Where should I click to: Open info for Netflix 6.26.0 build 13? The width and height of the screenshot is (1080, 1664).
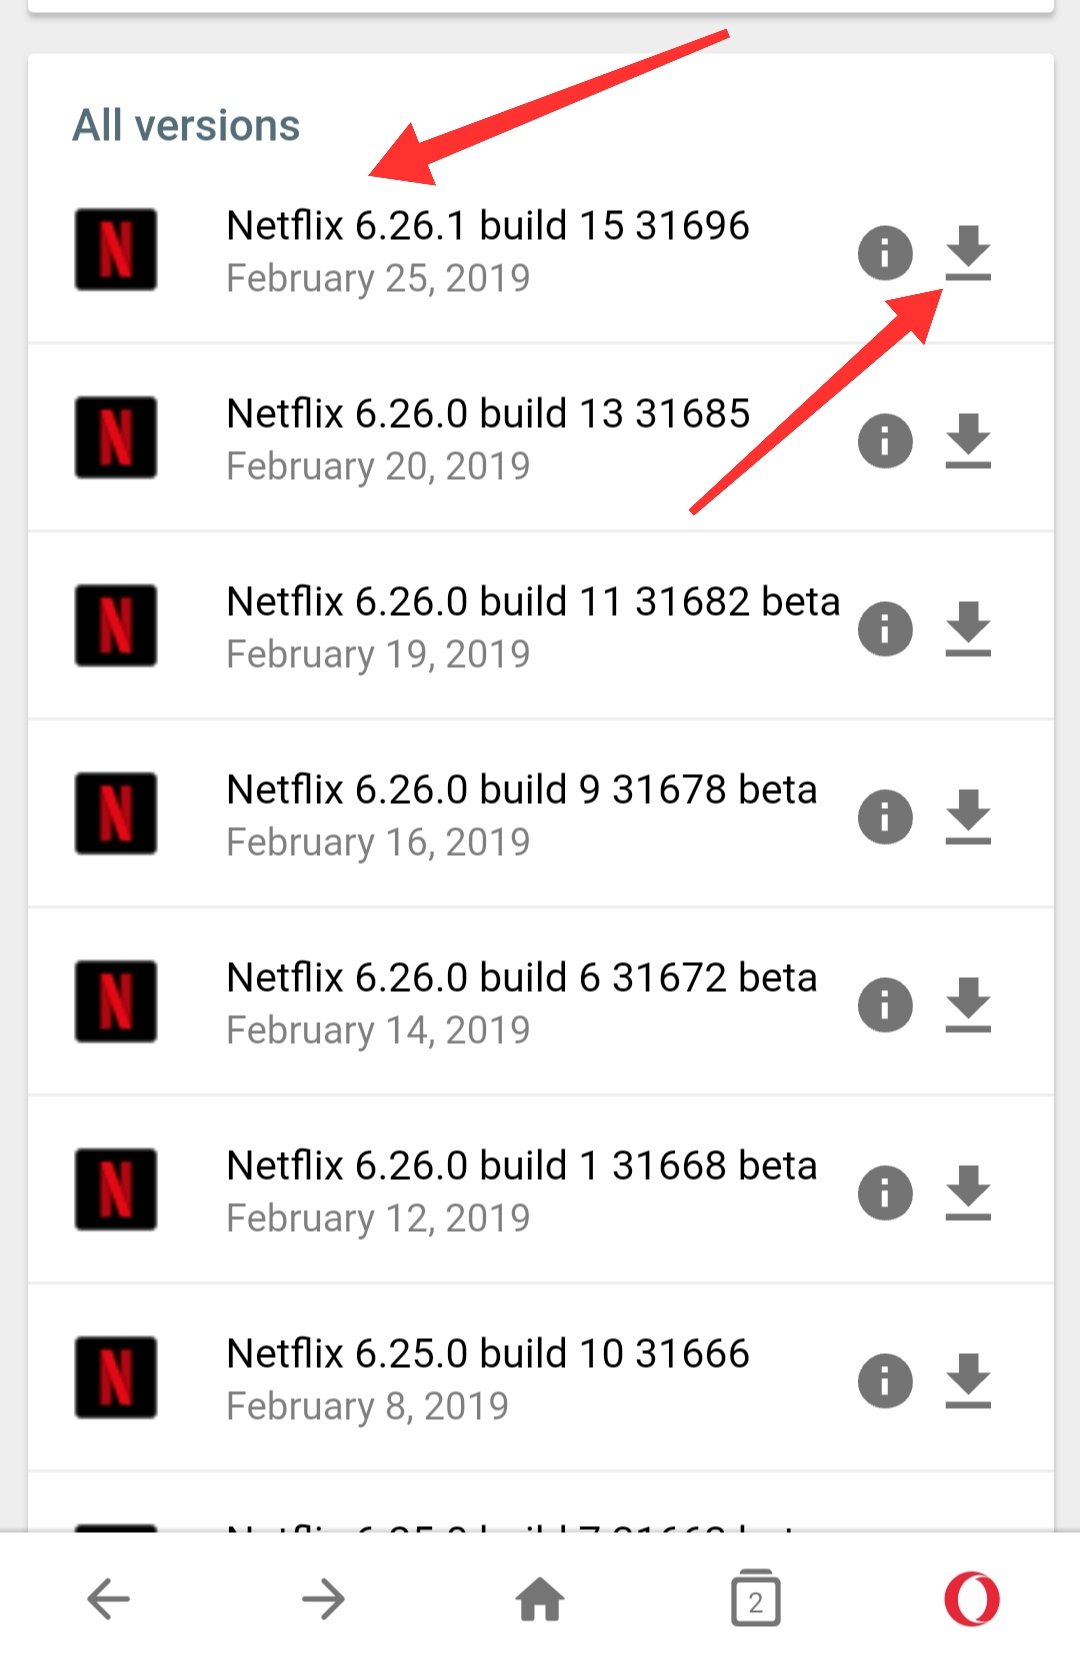click(885, 440)
